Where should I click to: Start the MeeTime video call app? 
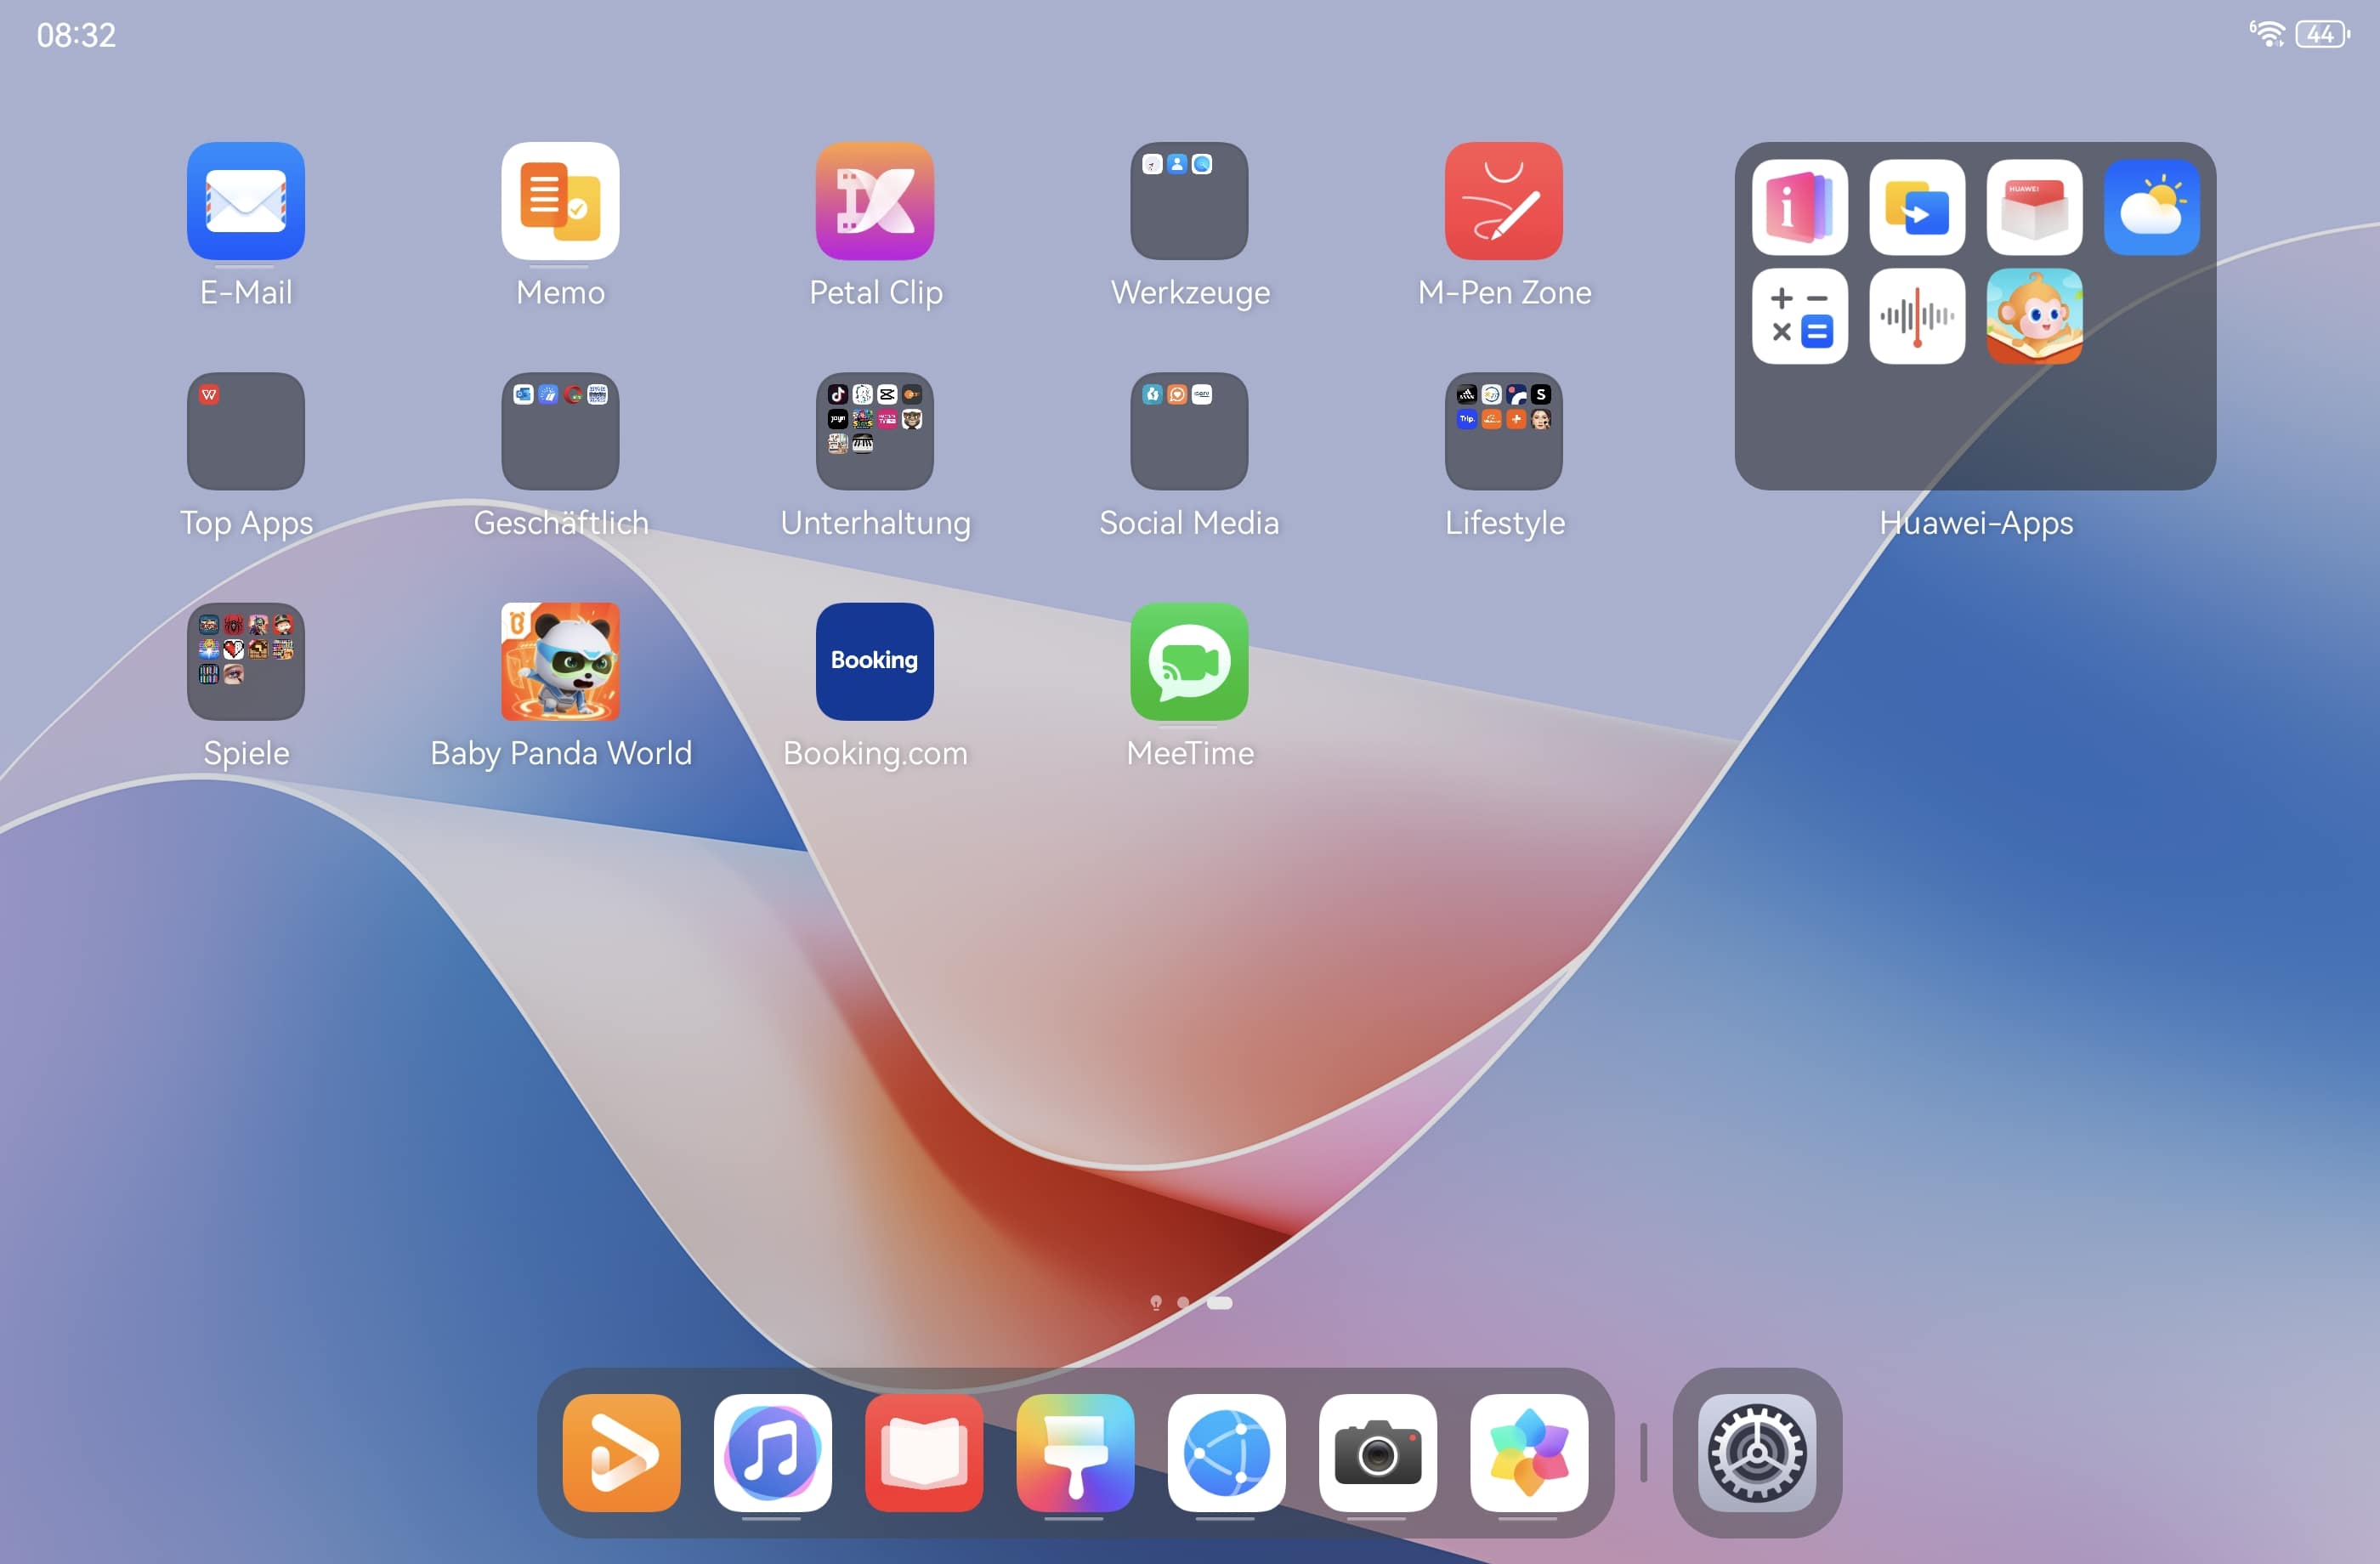[x=1189, y=661]
